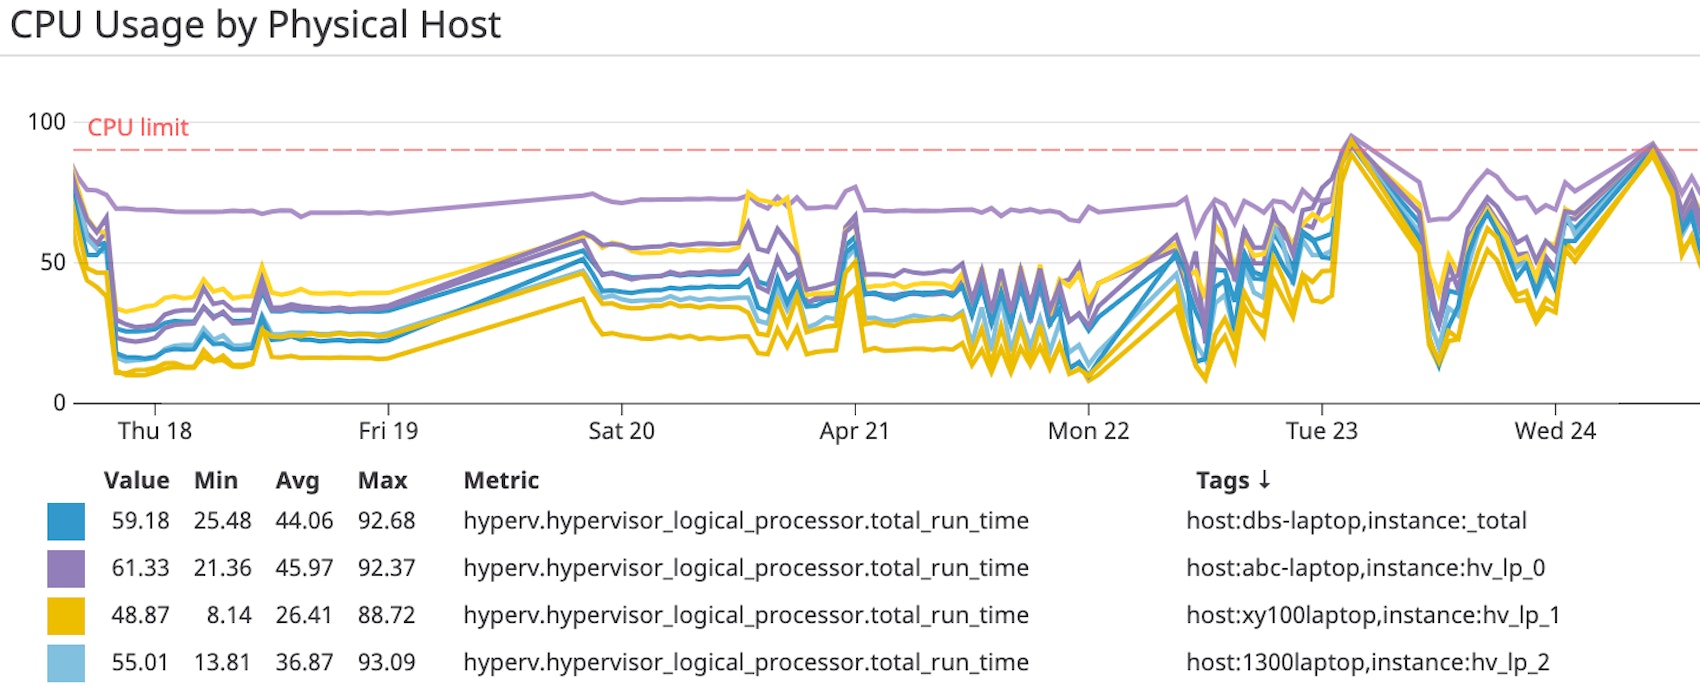Click the Max column header
Screen dimensions: 1700x687
pos(382,480)
